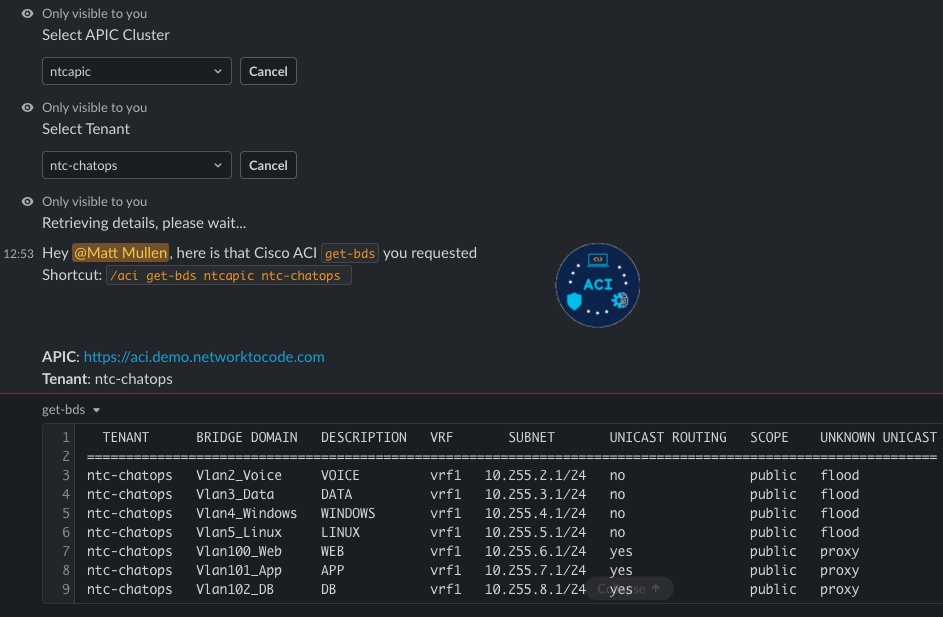Click the Vlan2_Voice bridge domain cell

[x=239, y=475]
